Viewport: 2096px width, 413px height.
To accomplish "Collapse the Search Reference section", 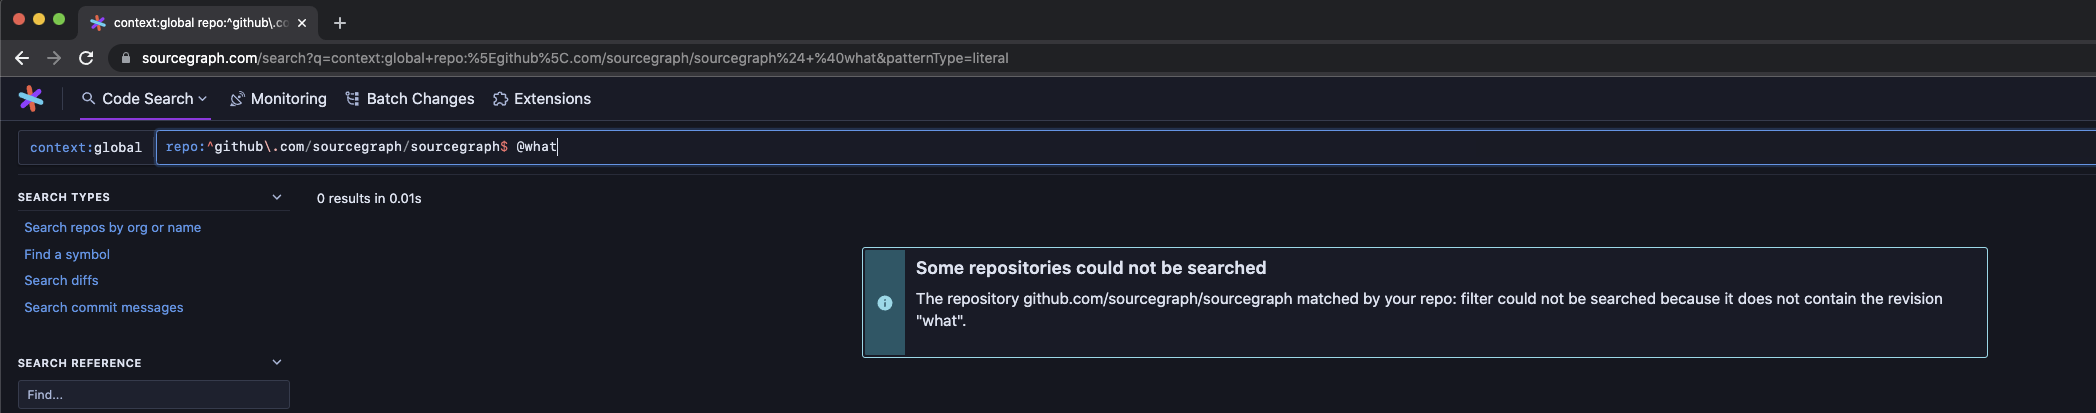I will click(277, 362).
